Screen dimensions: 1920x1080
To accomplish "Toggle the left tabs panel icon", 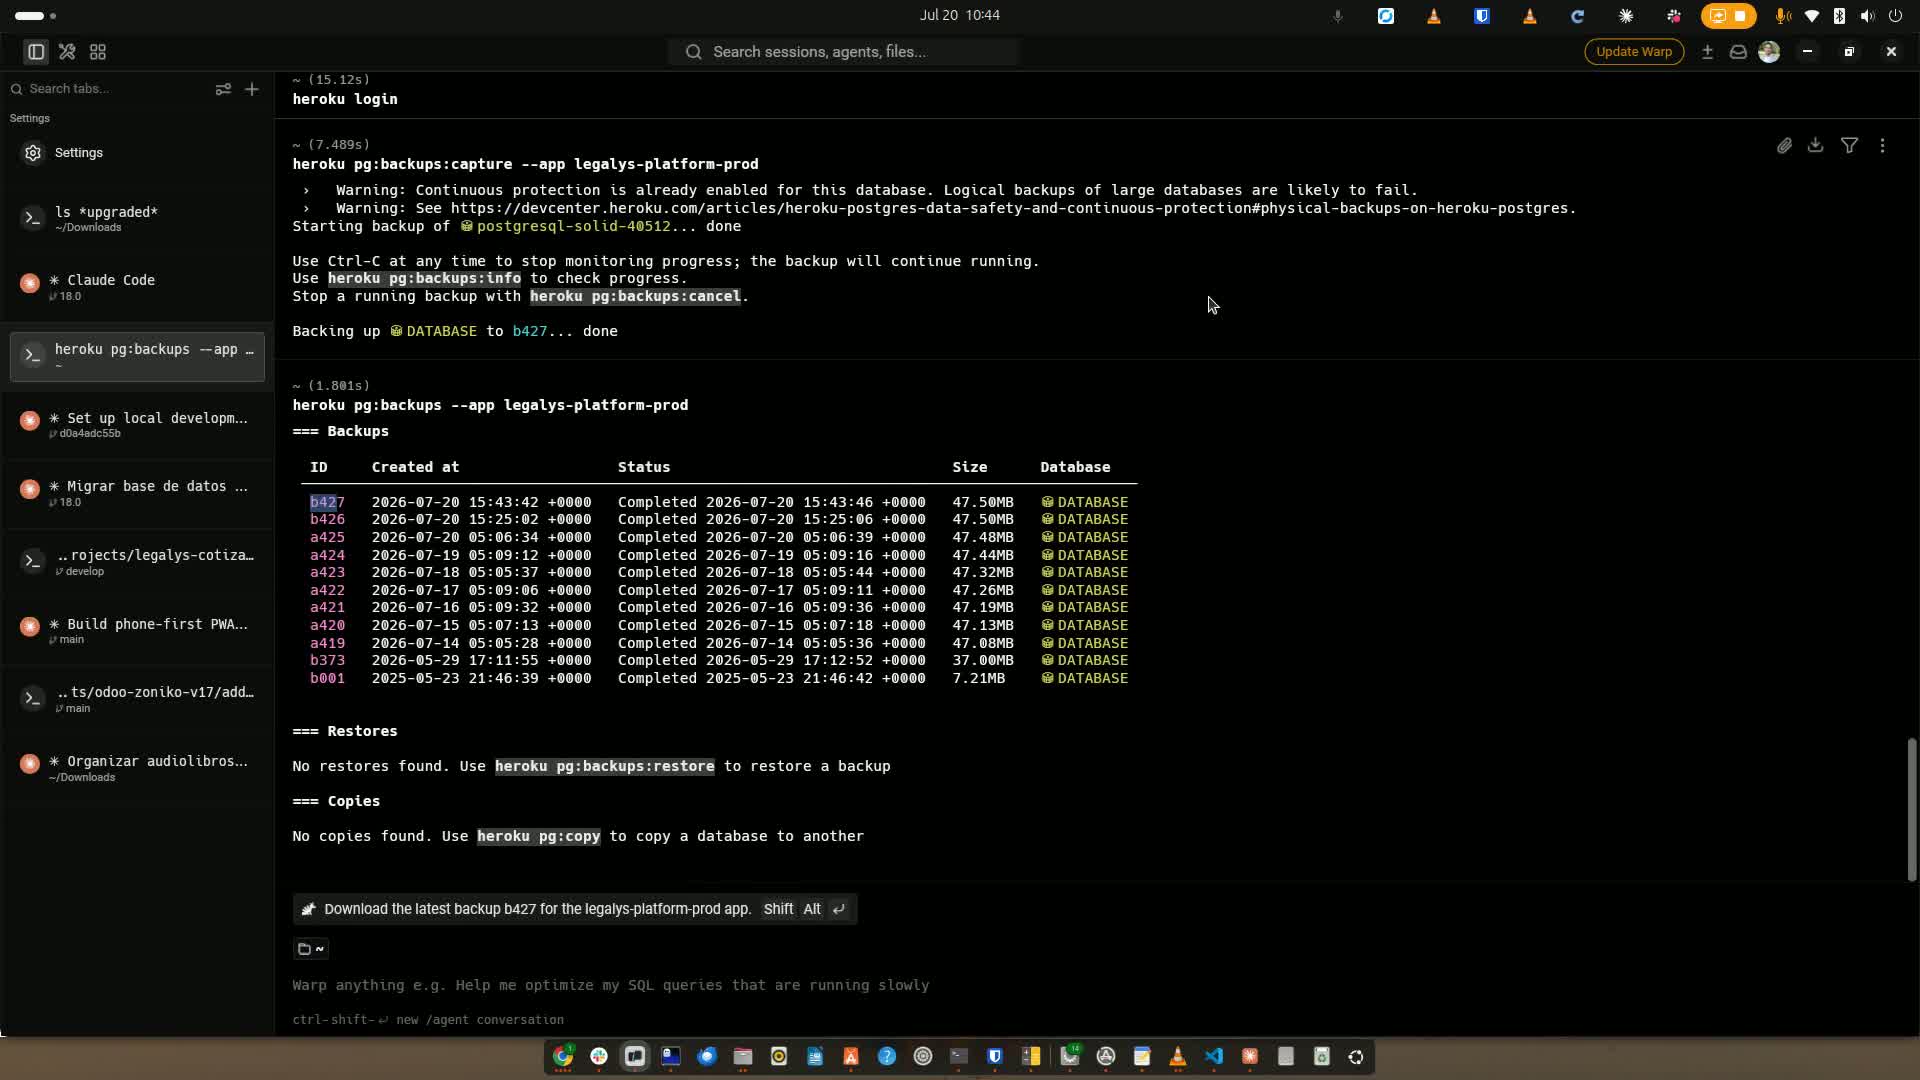I will [x=36, y=52].
